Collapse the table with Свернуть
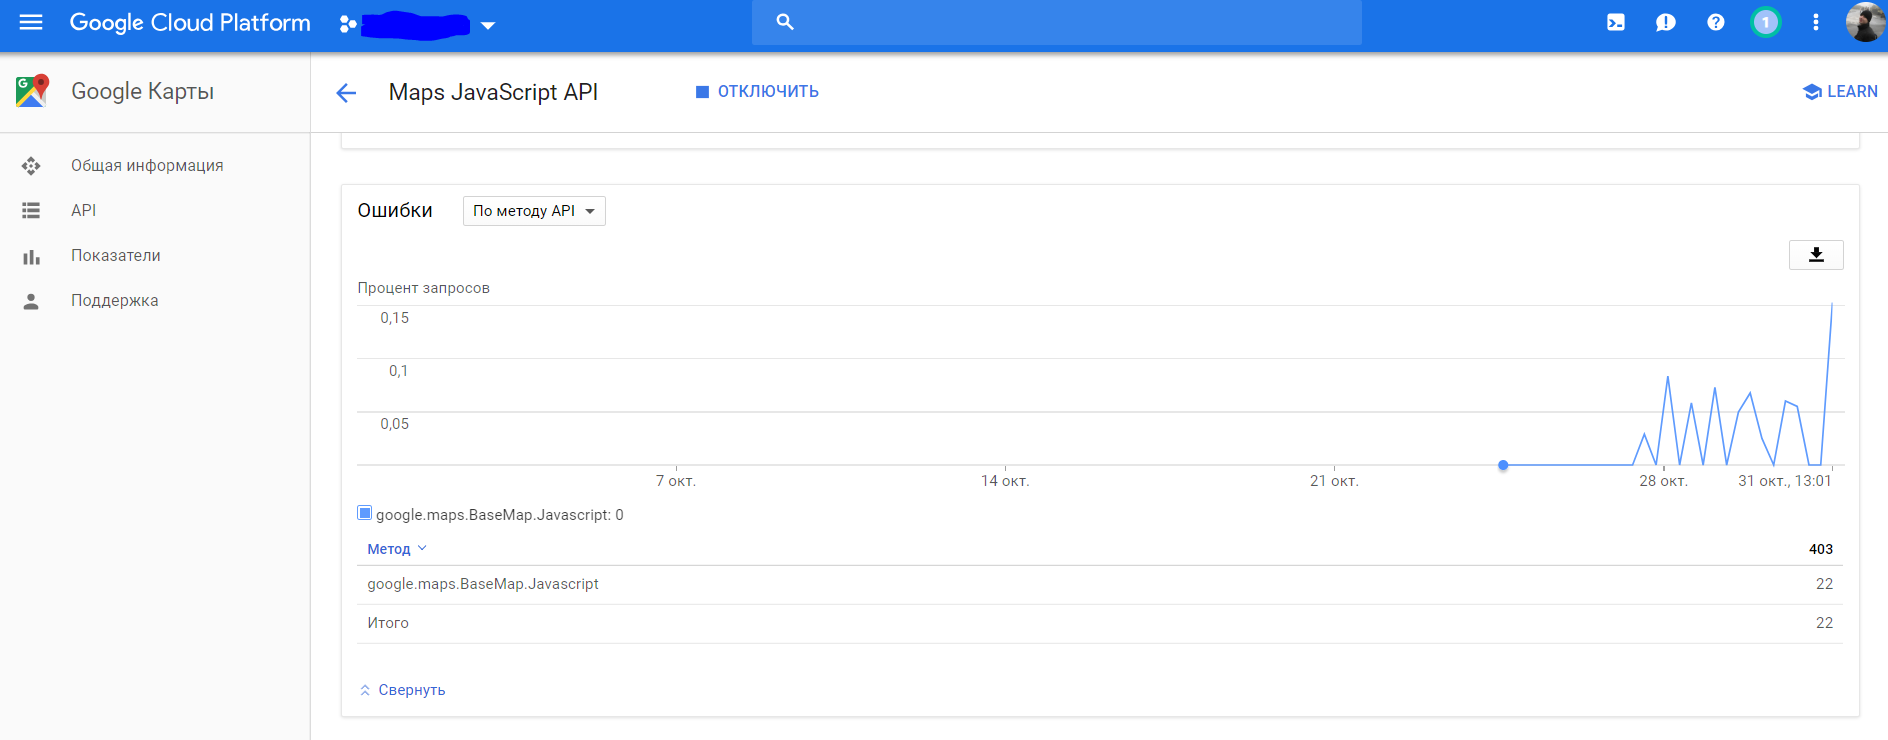The image size is (1888, 740). pyautogui.click(x=402, y=690)
